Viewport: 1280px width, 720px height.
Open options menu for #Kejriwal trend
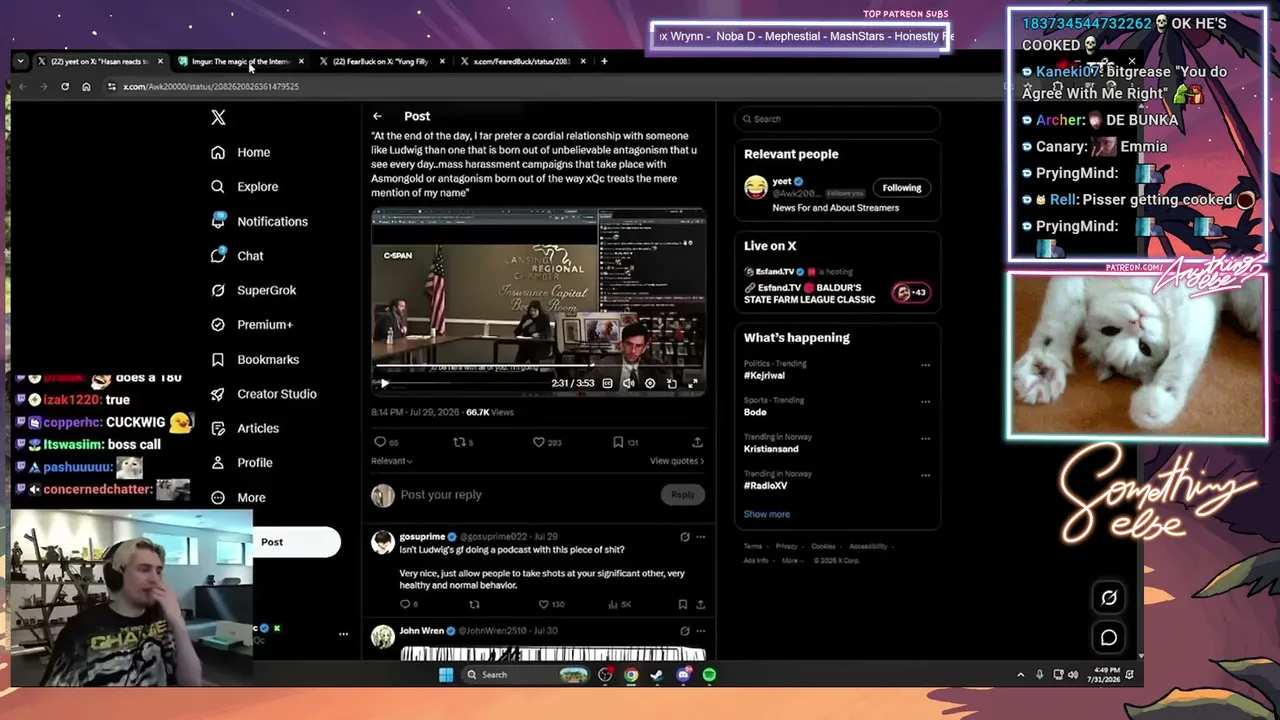(x=925, y=365)
